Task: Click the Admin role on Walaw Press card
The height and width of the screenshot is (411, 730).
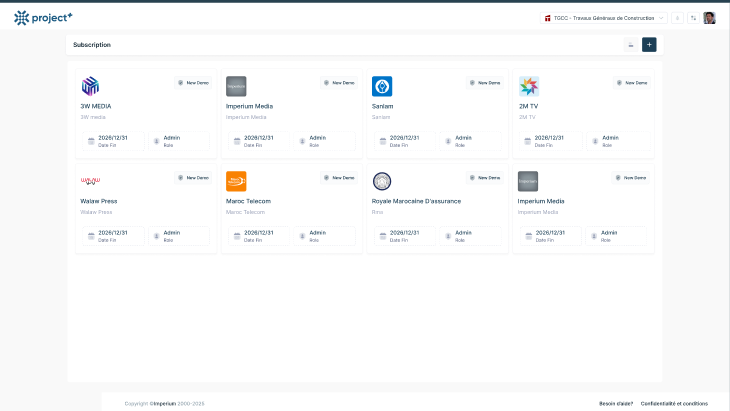Action: (171, 233)
